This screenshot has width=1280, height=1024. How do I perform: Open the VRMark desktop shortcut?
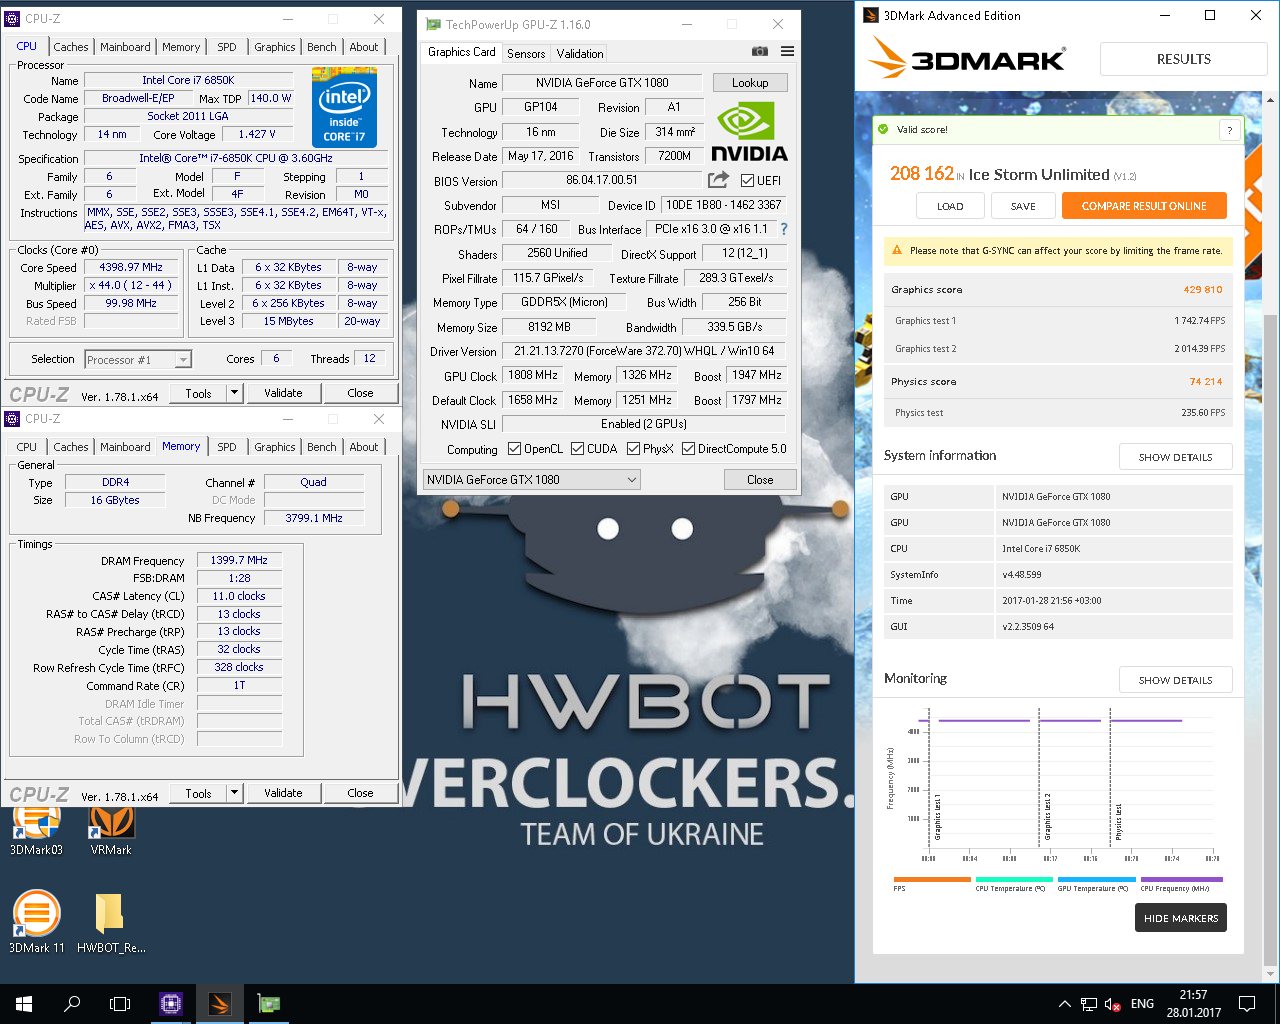[x=111, y=829]
